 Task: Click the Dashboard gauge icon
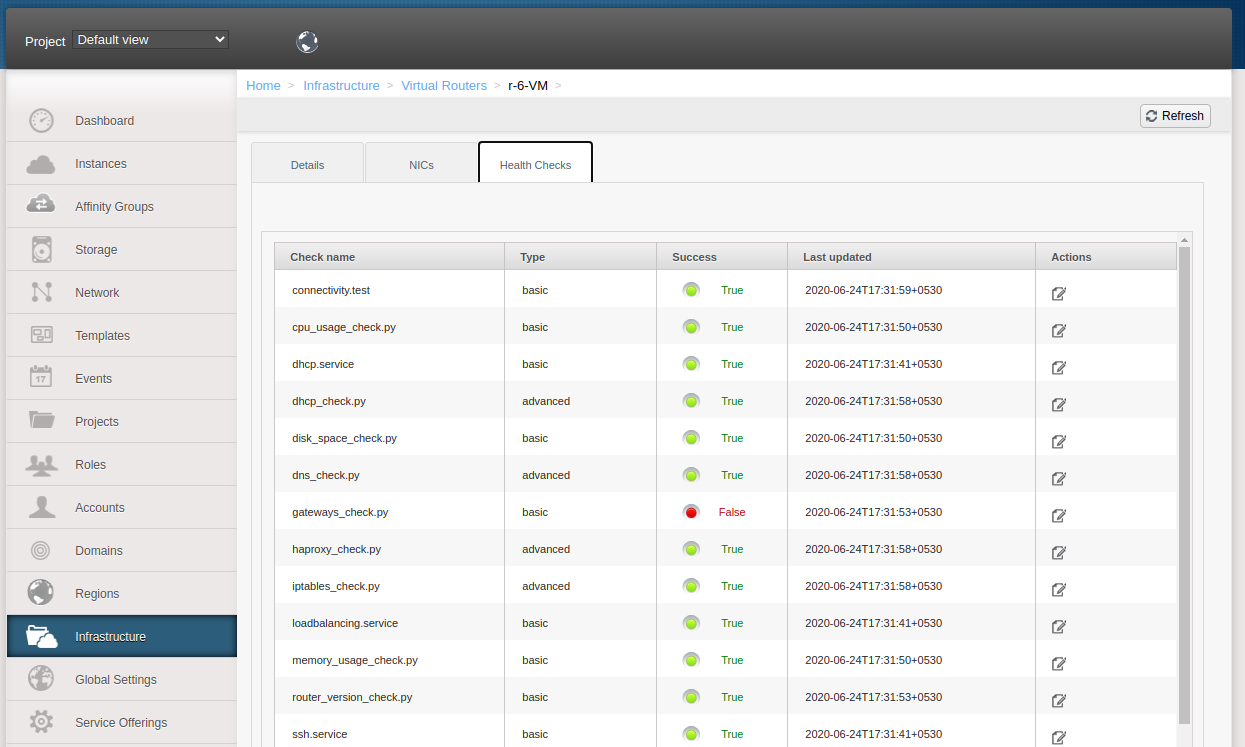(x=41, y=121)
